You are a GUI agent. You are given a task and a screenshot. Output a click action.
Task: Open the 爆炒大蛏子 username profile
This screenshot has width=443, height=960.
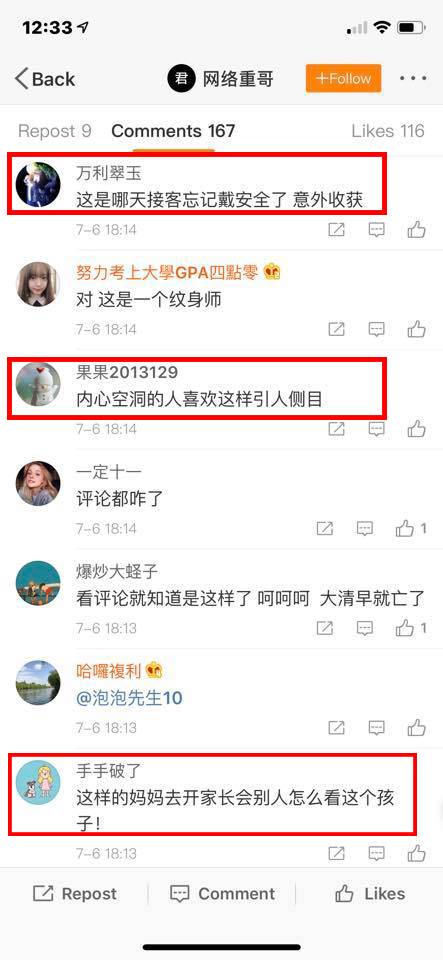tap(117, 571)
